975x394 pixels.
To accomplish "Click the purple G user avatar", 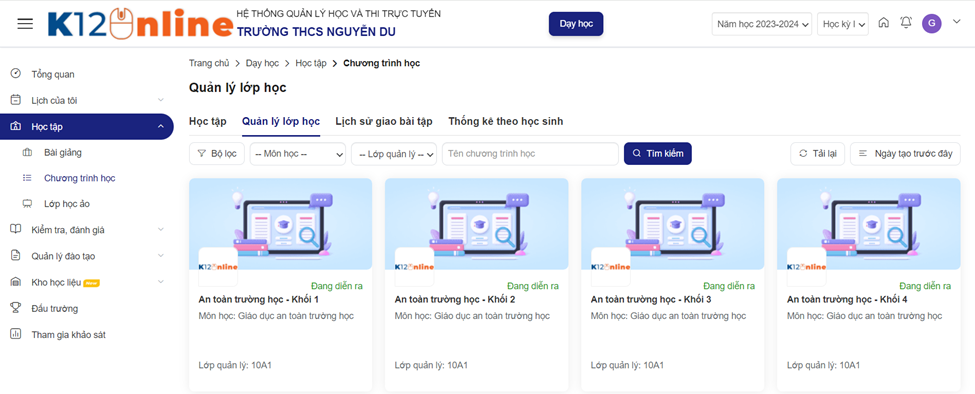I will tap(931, 24).
